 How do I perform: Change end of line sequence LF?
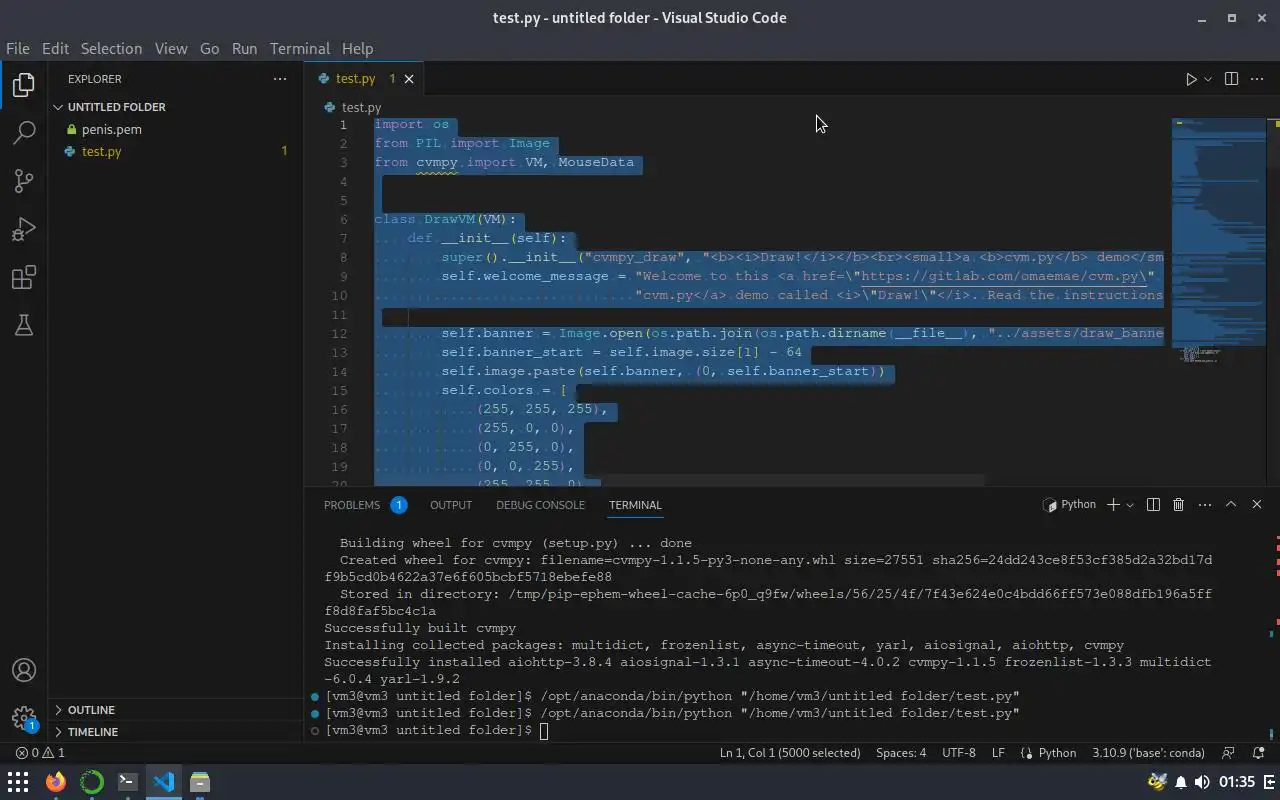998,753
